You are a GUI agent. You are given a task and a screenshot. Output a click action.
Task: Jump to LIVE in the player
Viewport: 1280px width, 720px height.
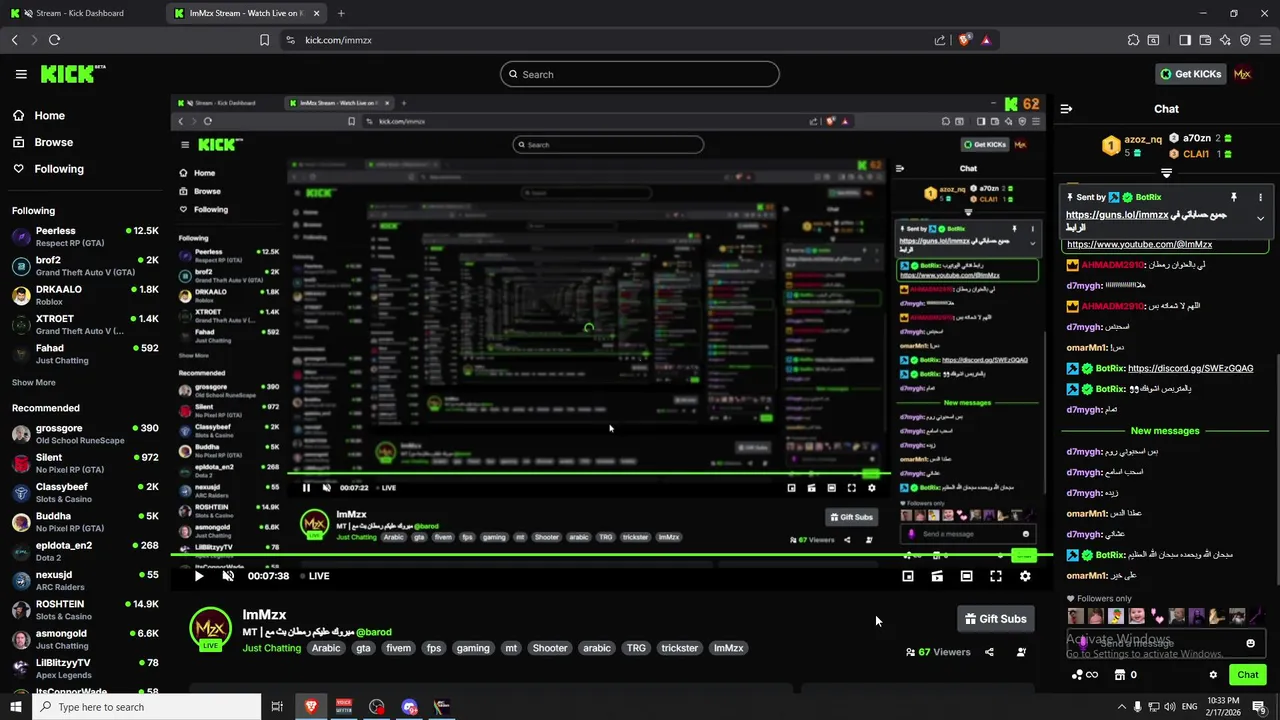point(315,576)
